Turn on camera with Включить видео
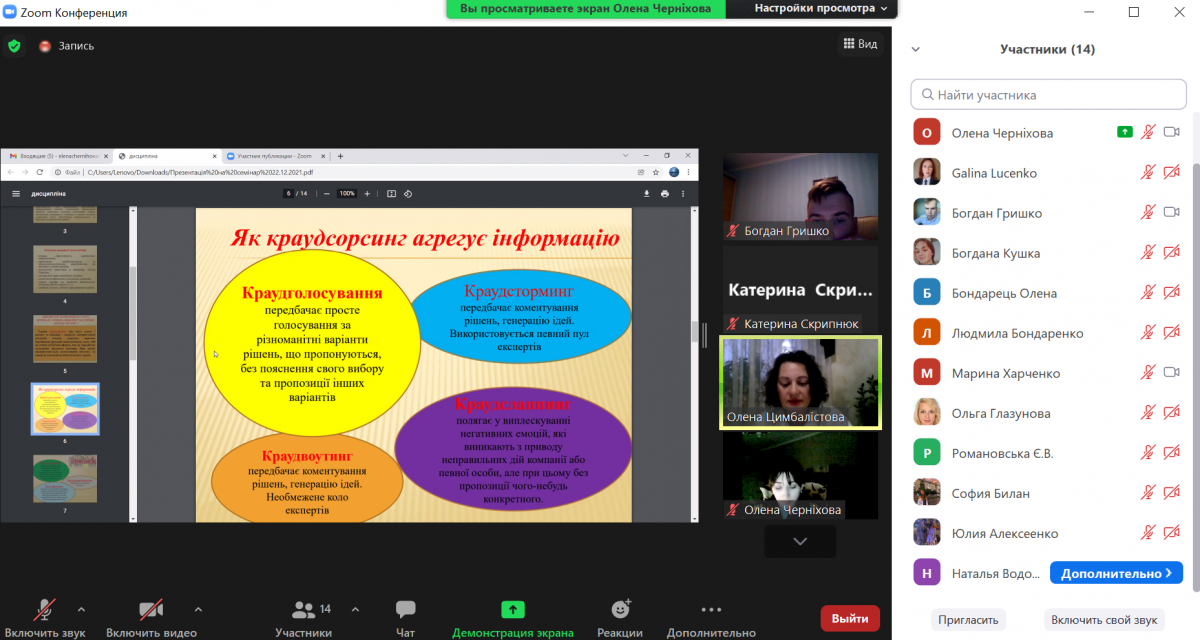The height and width of the screenshot is (640, 1200). (151, 610)
